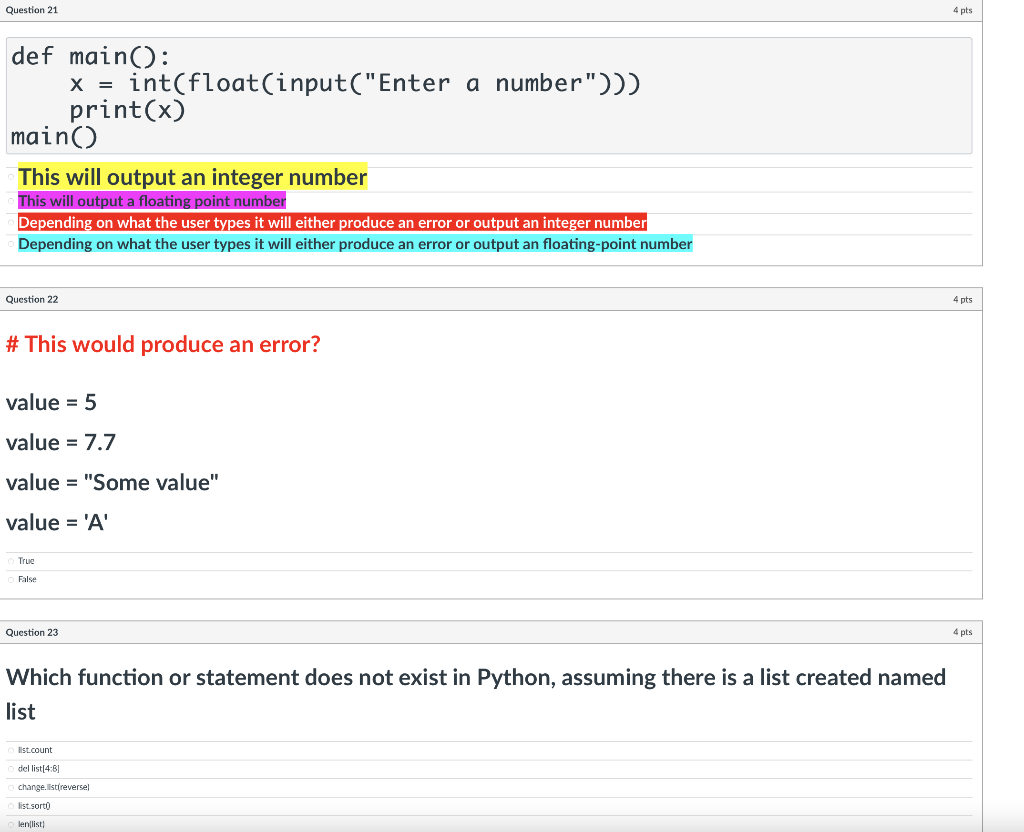This screenshot has height=832, width=1024.
Task: Click the red "# This would produce an error?" text
Action: 162,344
